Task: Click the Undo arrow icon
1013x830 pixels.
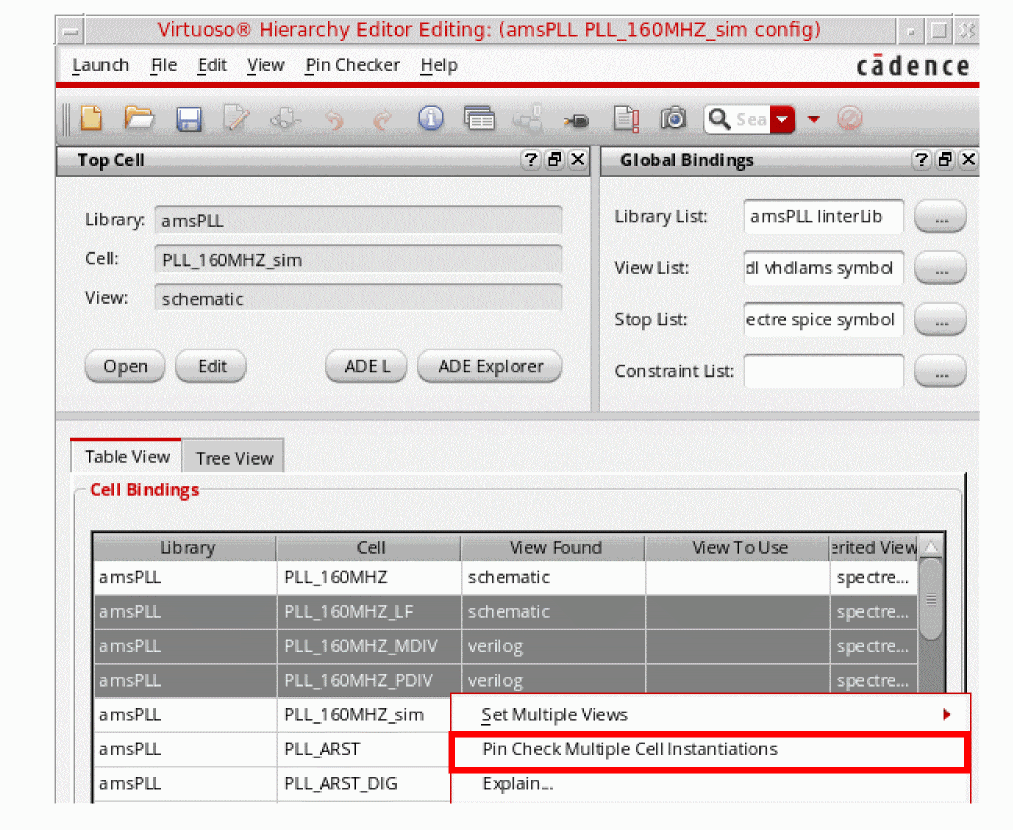Action: pyautogui.click(x=334, y=119)
